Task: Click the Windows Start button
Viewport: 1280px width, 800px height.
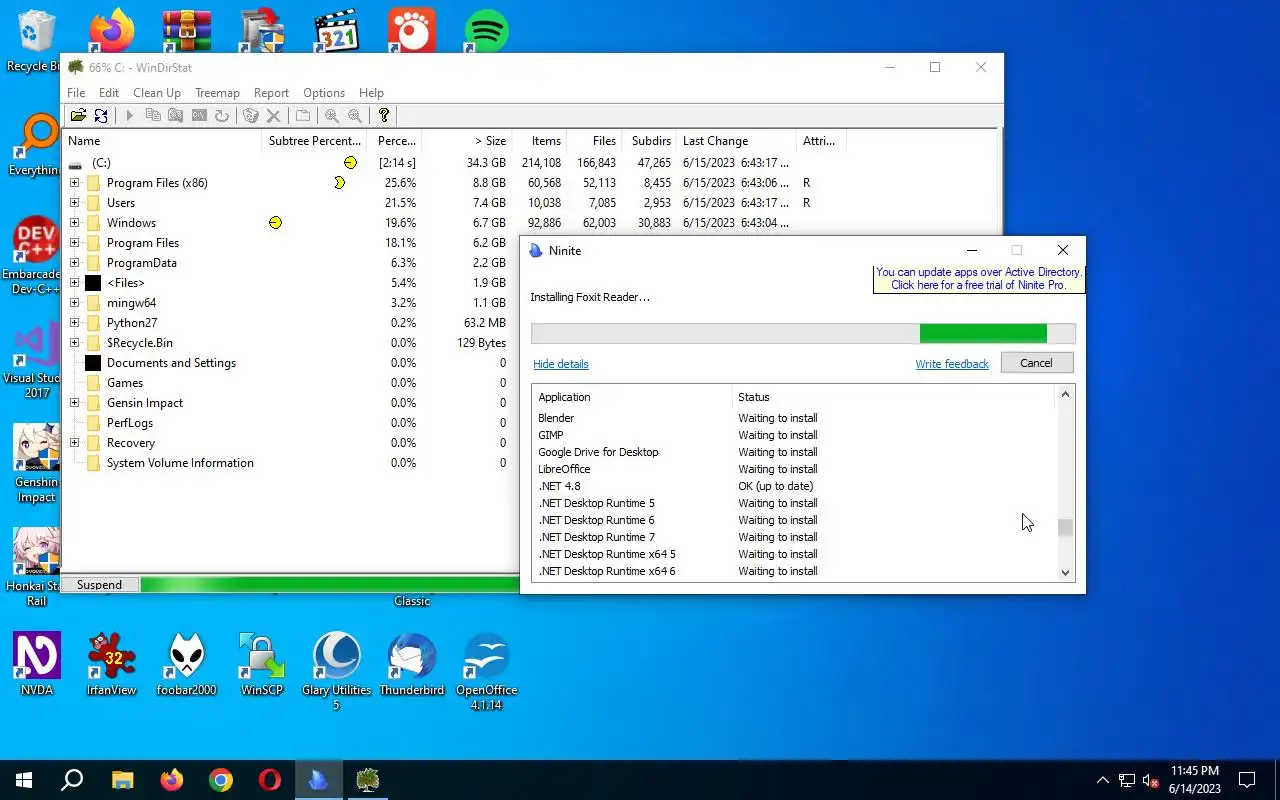Action: pos(24,780)
